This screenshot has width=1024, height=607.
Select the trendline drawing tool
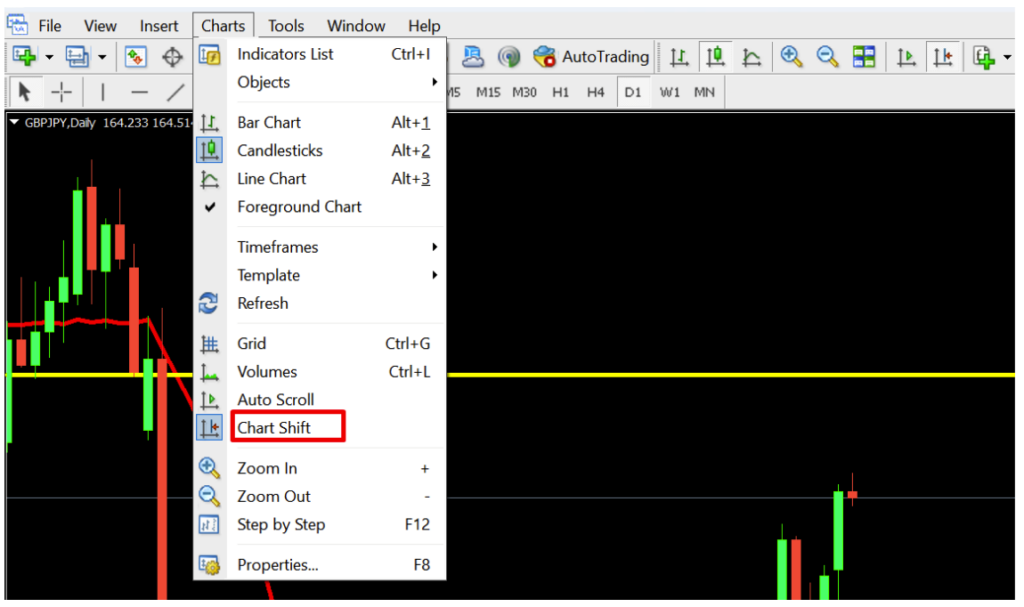coord(175,92)
